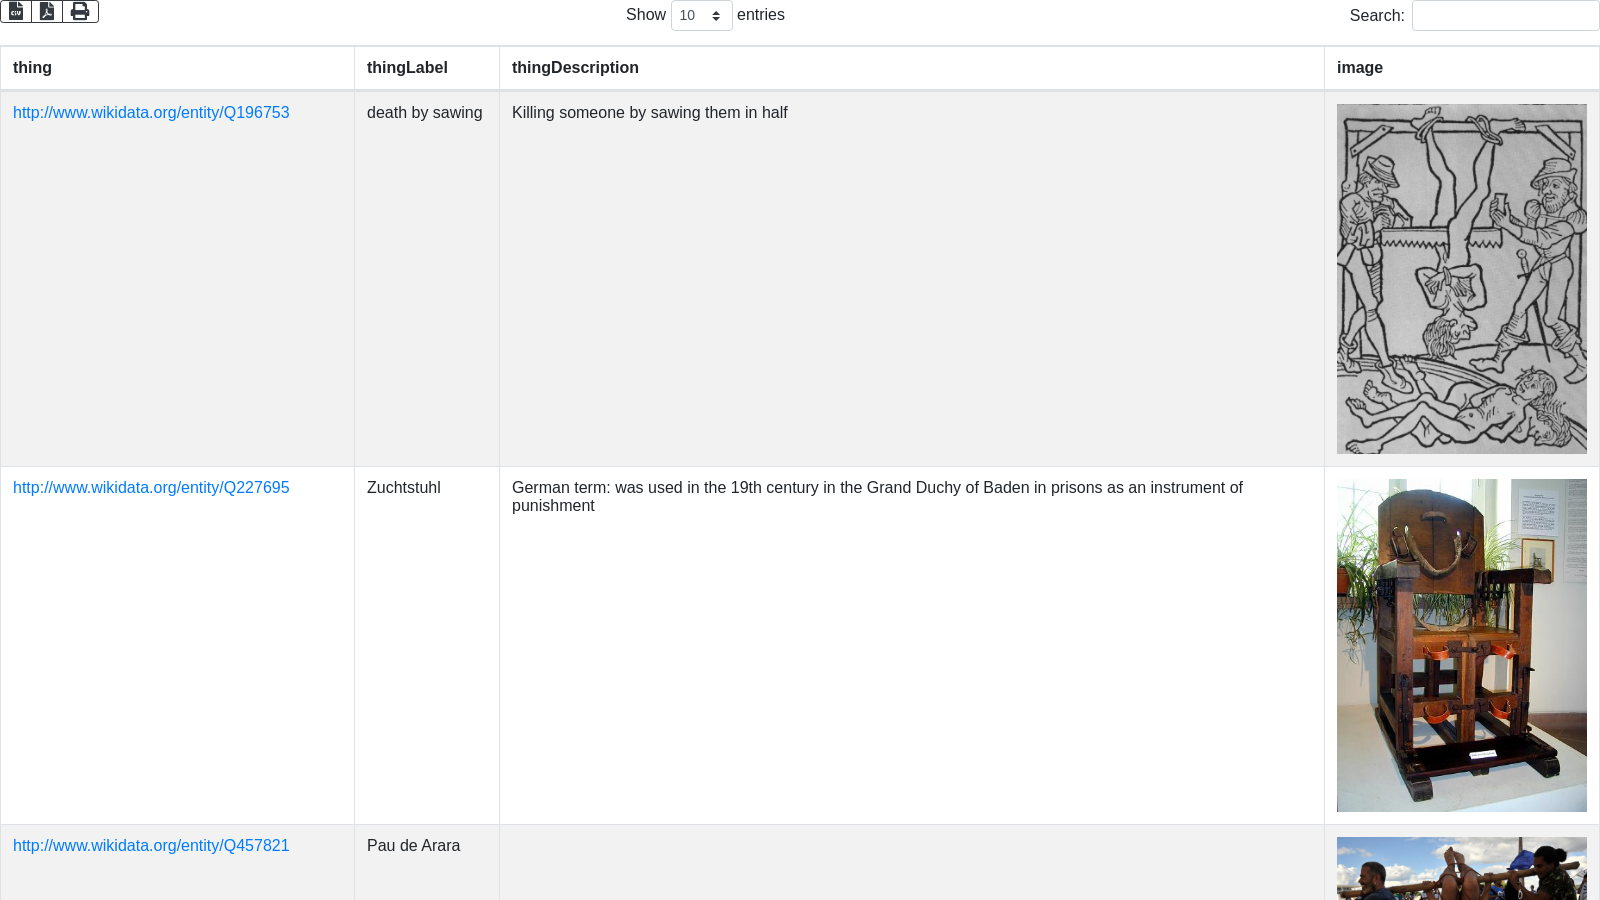
Task: Click the death by sawing woodcut image
Action: tap(1461, 279)
